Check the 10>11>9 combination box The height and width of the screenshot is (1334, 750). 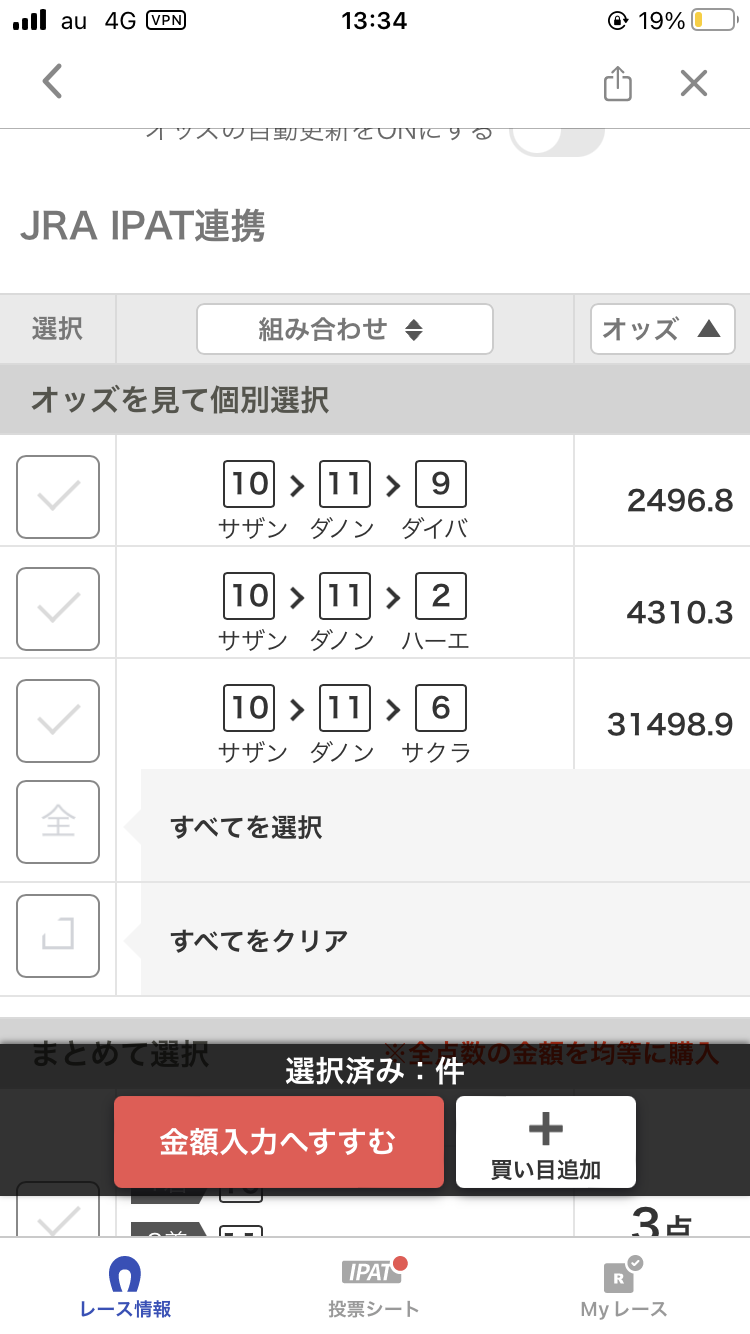click(58, 497)
